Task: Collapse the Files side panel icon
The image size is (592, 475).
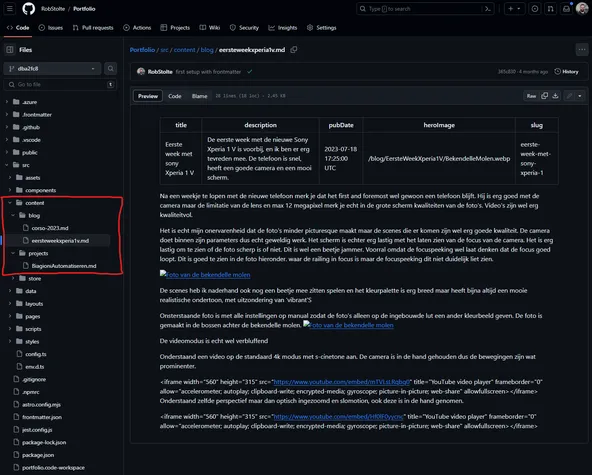Action: pyautogui.click(x=10, y=49)
